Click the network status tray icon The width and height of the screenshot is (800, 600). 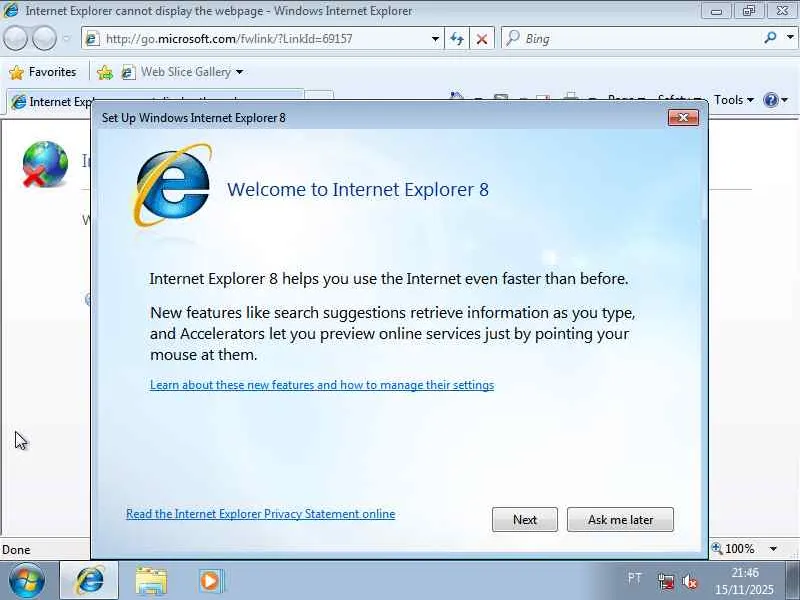click(x=665, y=581)
